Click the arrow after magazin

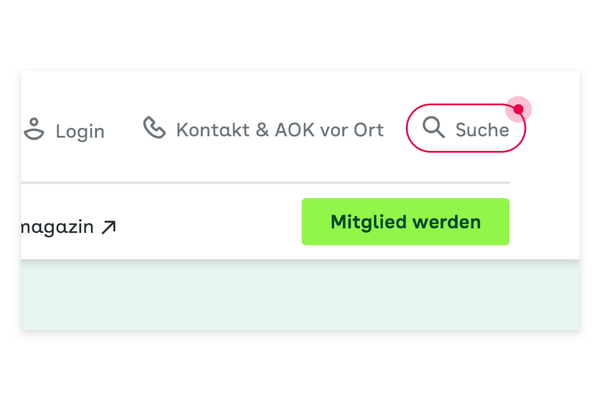point(109,227)
